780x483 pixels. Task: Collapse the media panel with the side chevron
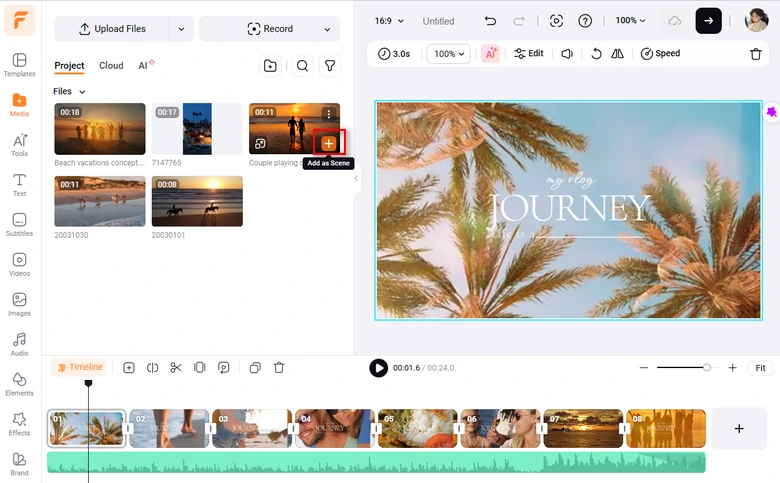pos(356,179)
